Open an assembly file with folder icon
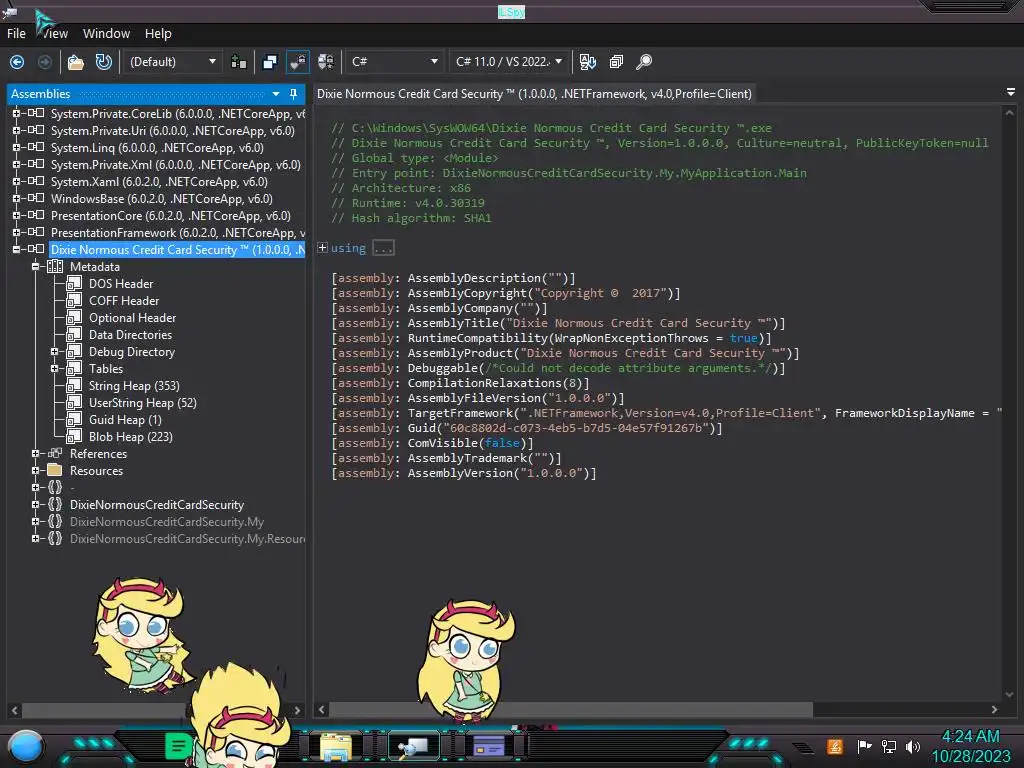The width and height of the screenshot is (1024, 768). [x=76, y=62]
